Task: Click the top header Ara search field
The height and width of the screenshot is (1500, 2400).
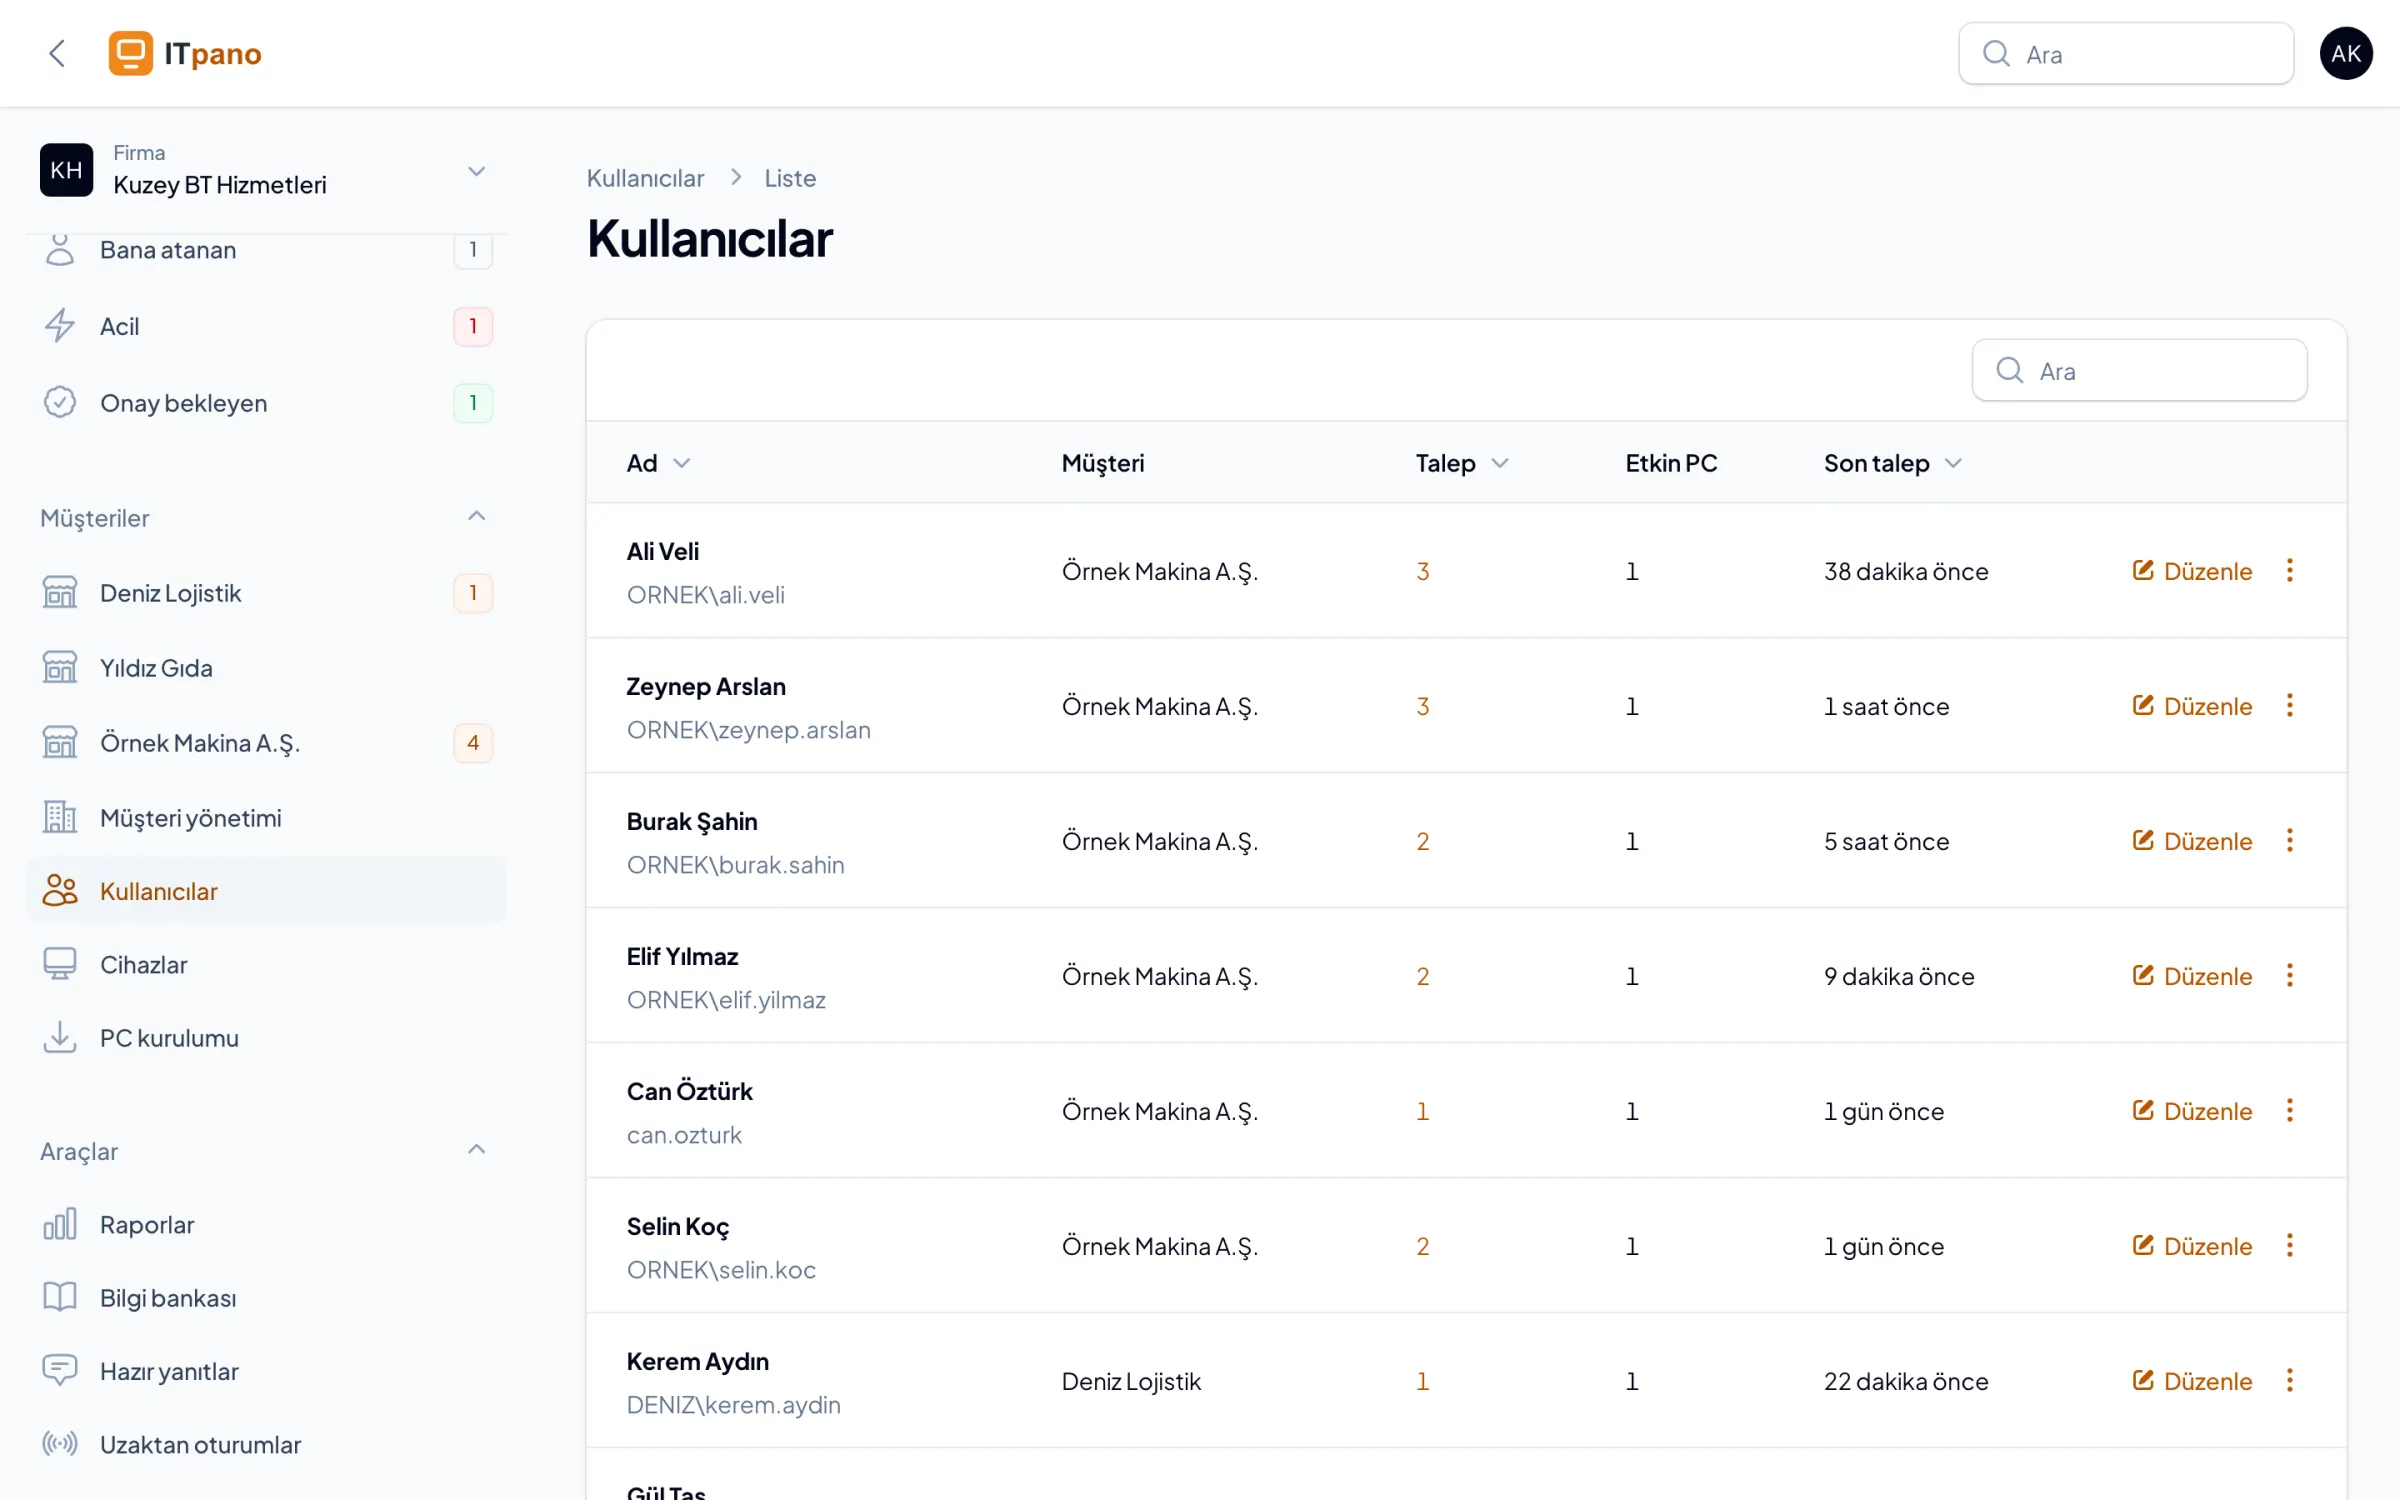Action: [2125, 54]
